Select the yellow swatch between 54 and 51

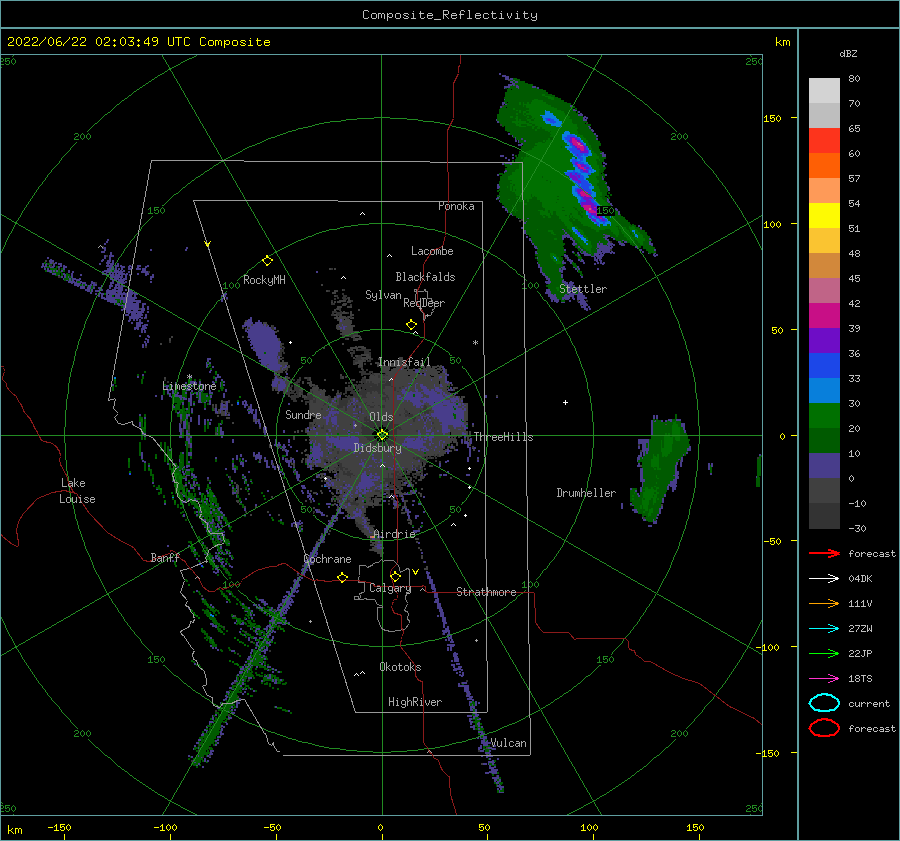[x=824, y=216]
